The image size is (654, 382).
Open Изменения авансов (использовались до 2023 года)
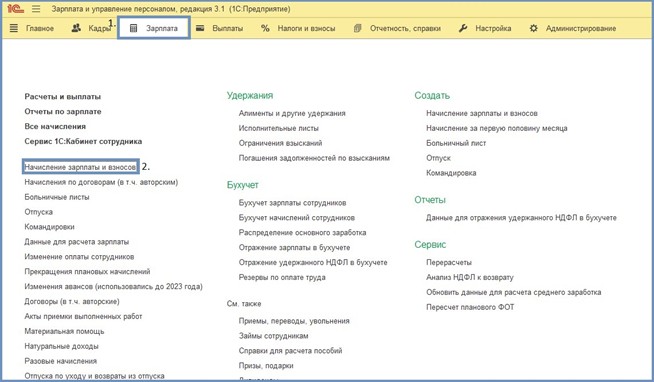tap(113, 286)
